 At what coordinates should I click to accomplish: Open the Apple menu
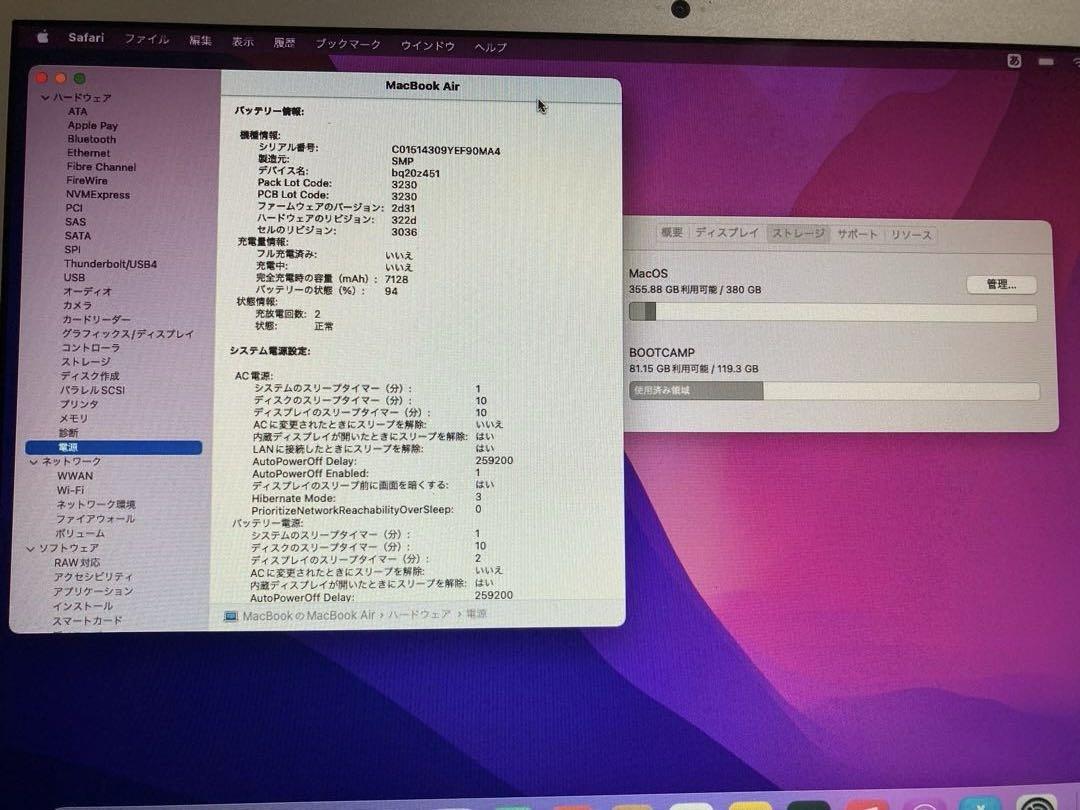tap(43, 37)
